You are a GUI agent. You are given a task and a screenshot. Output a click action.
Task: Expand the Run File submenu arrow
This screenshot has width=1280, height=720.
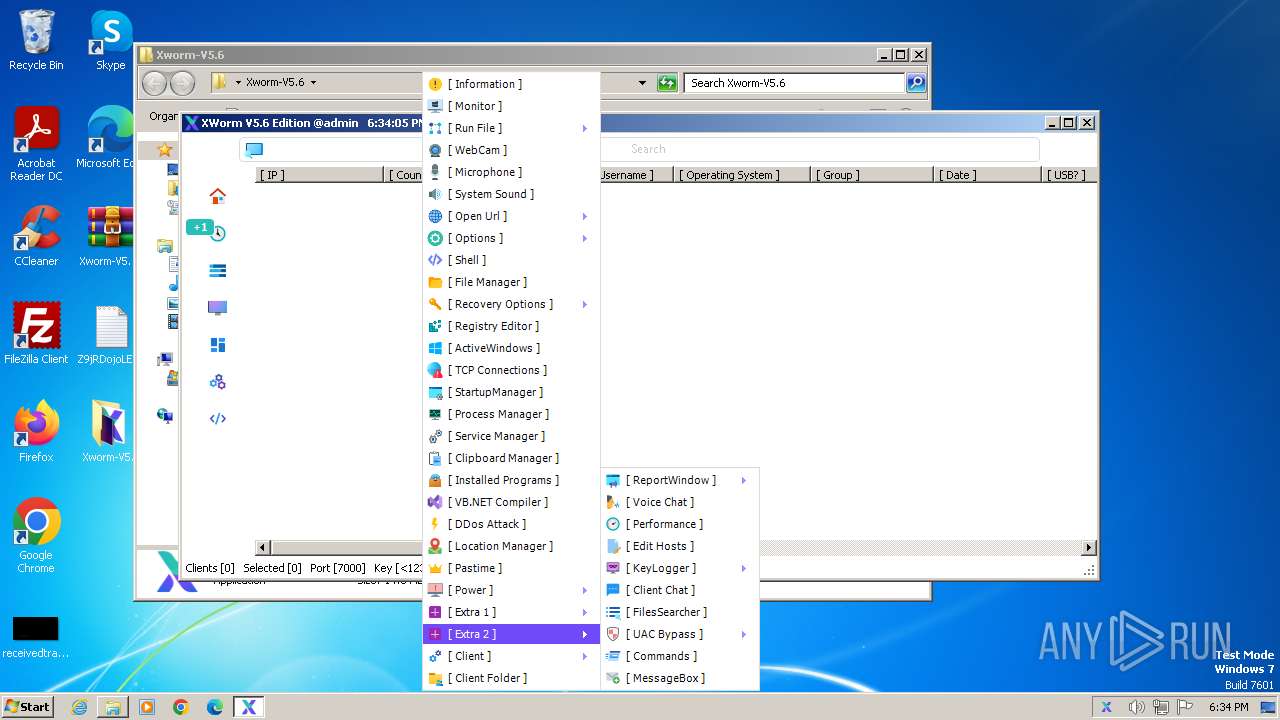[x=585, y=128]
